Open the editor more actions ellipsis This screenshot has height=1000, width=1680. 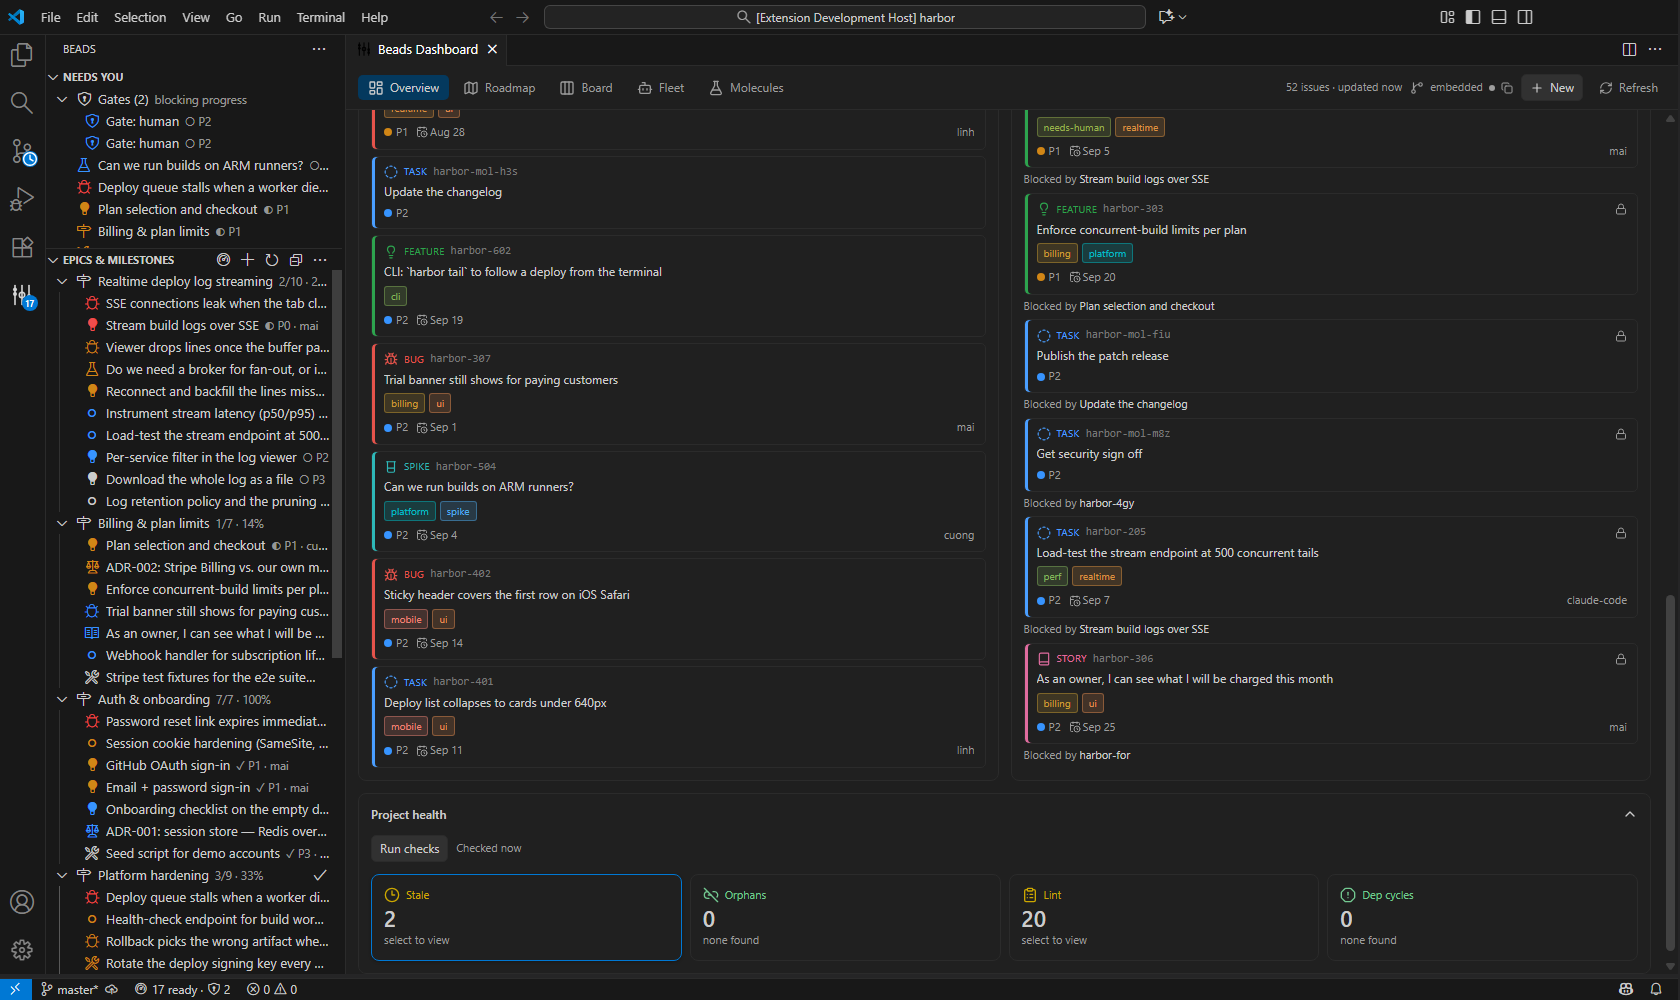pos(1655,49)
